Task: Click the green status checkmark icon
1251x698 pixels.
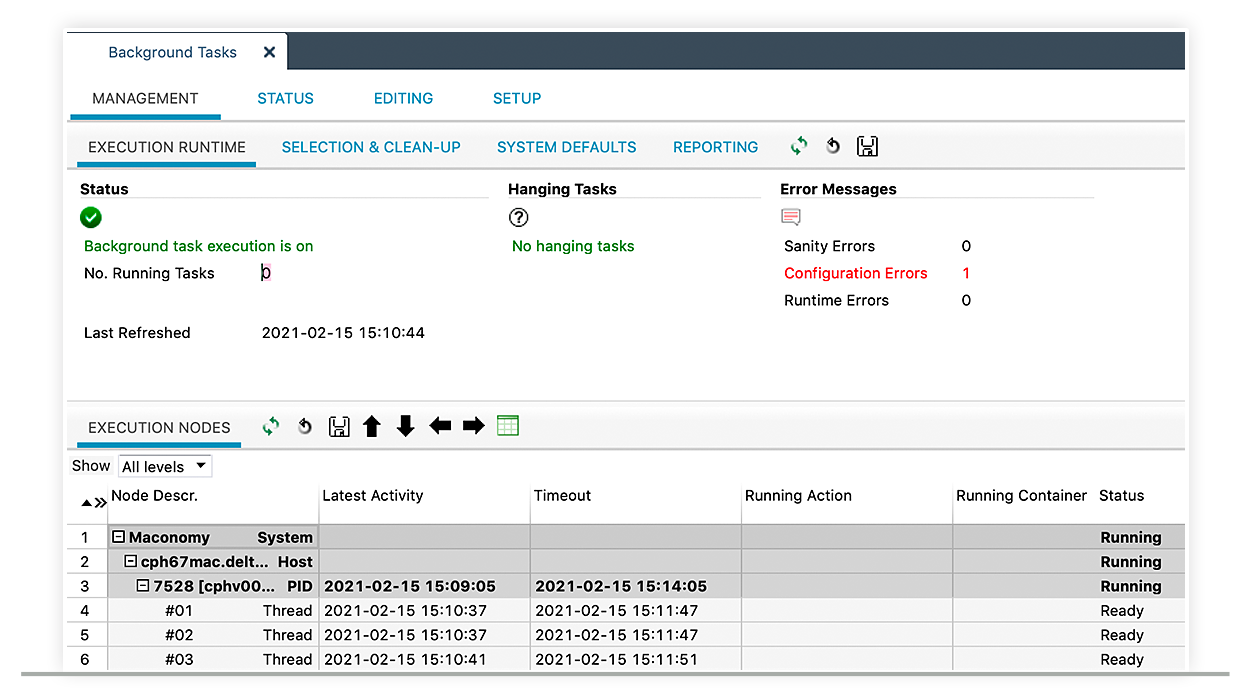Action: coord(90,217)
